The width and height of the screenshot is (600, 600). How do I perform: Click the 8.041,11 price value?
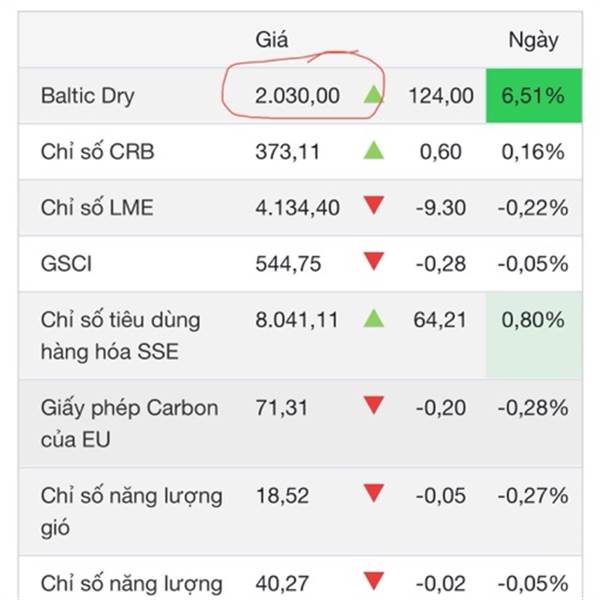297,320
